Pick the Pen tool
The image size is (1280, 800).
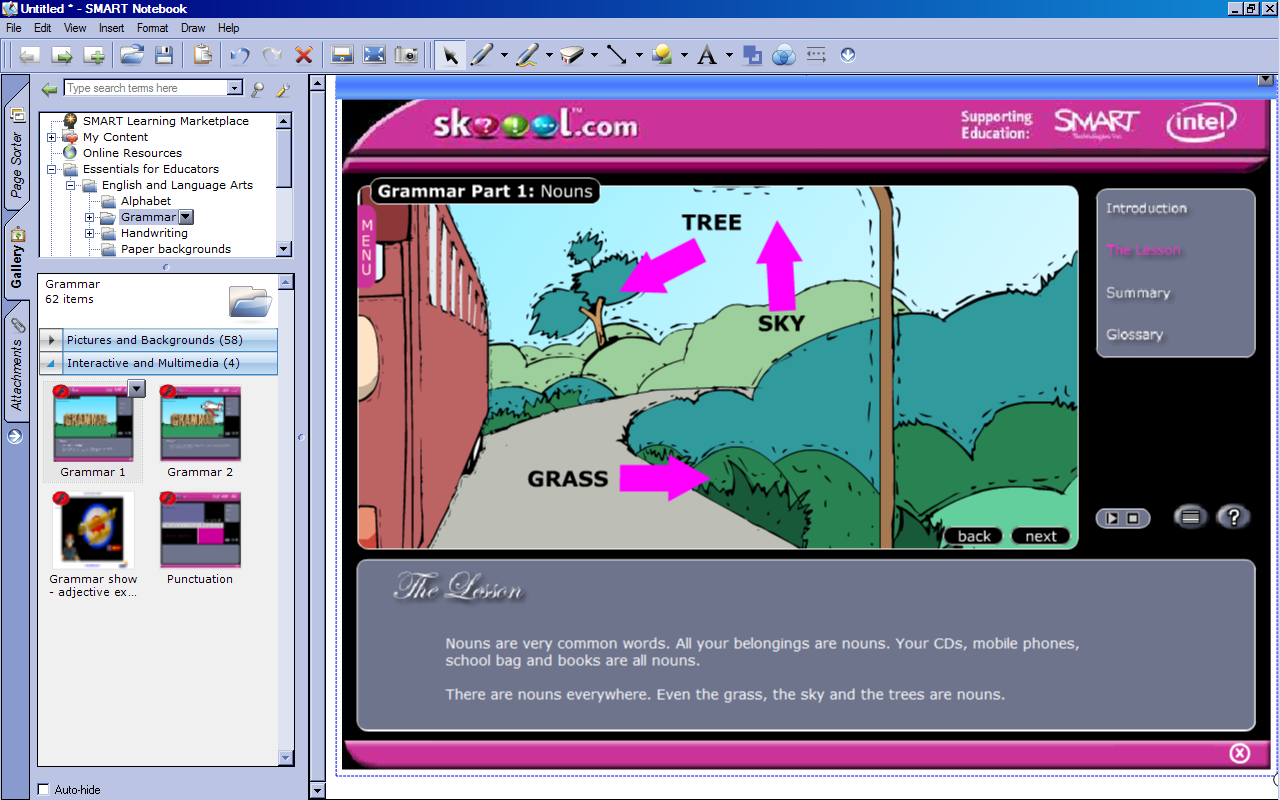pyautogui.click(x=482, y=55)
